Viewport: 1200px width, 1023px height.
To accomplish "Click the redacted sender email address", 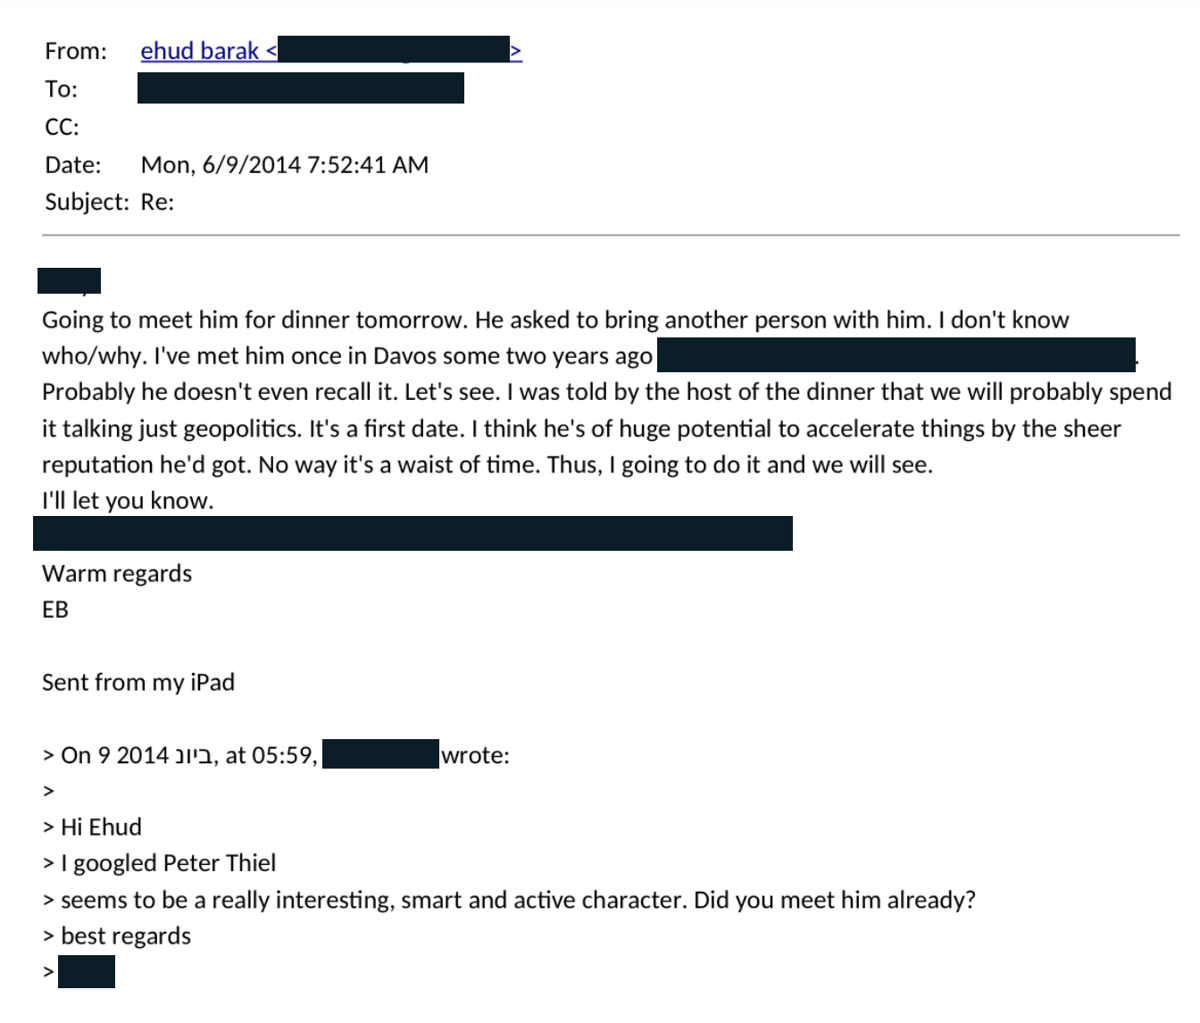I will pyautogui.click(x=394, y=50).
